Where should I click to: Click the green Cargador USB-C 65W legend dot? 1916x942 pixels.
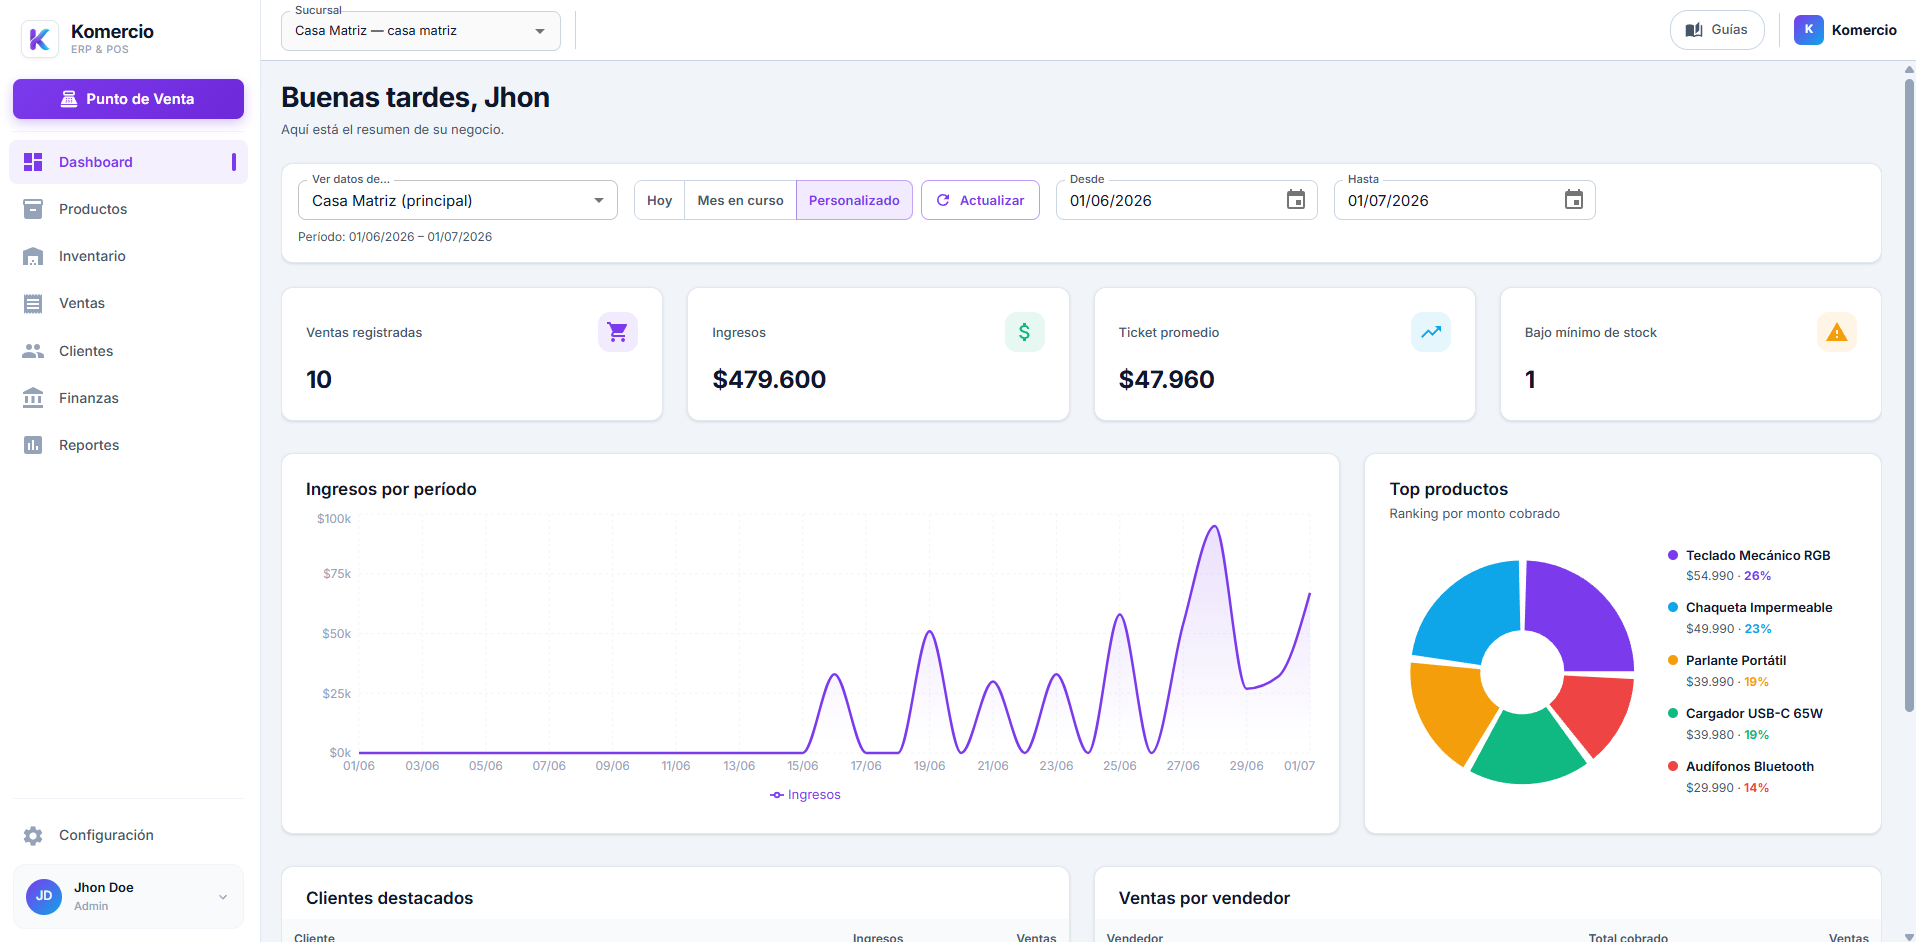point(1673,713)
